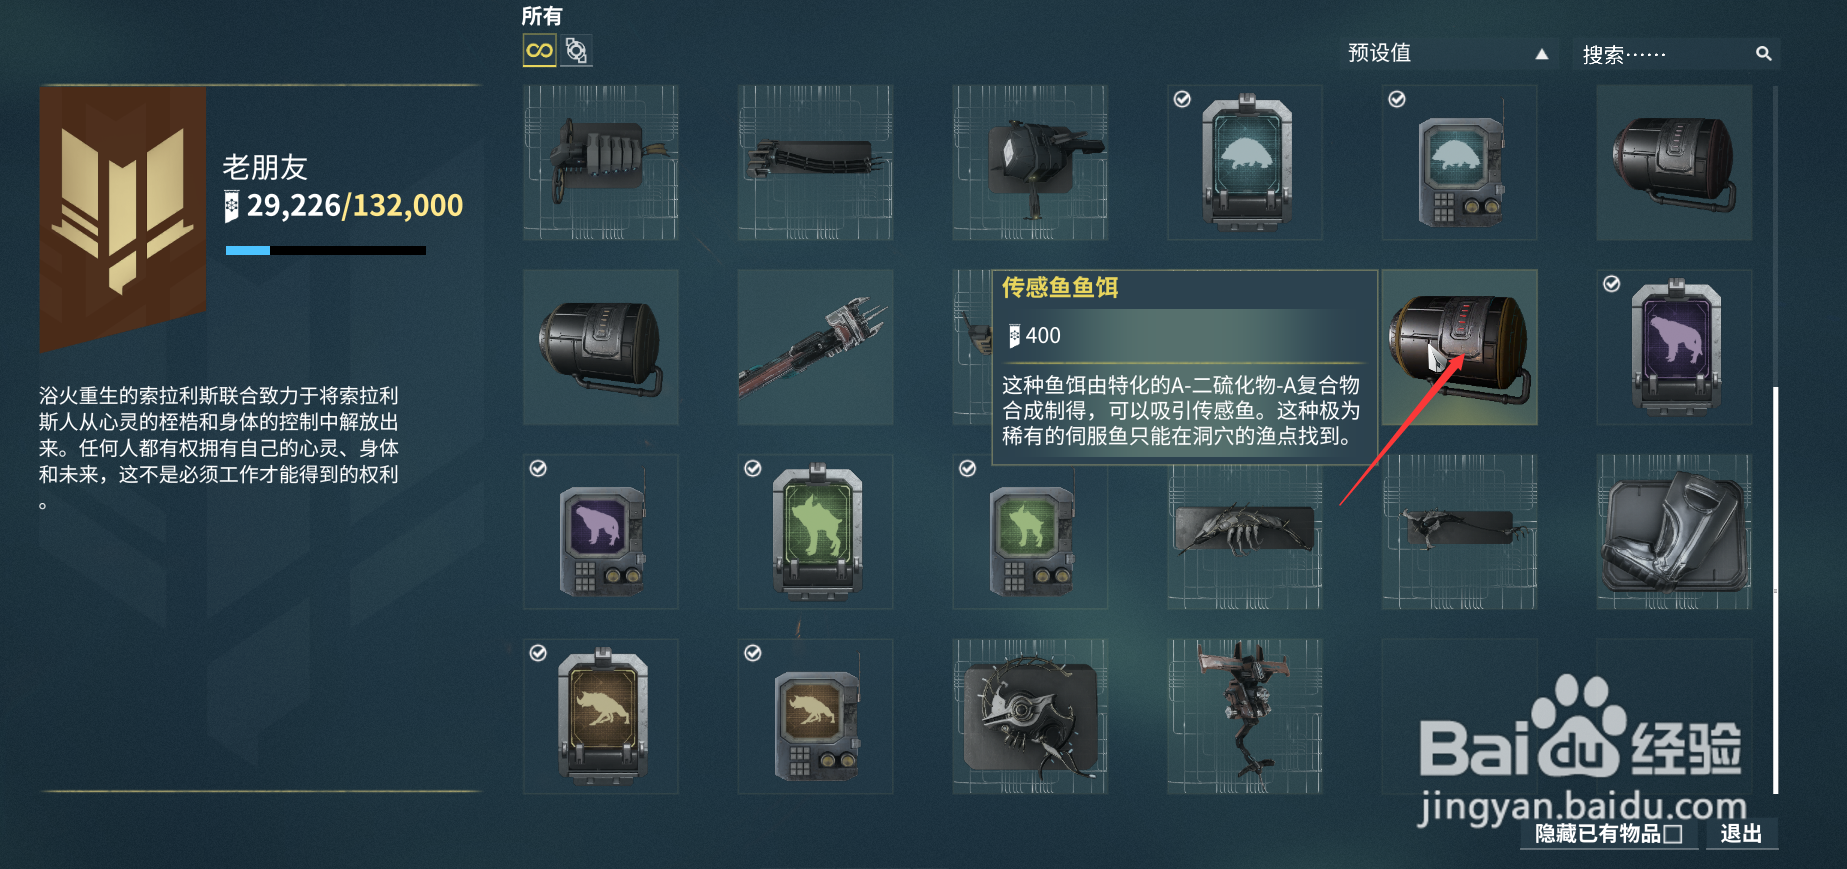Open the 预设值 sort dropdown
1847x869 pixels.
1447,53
